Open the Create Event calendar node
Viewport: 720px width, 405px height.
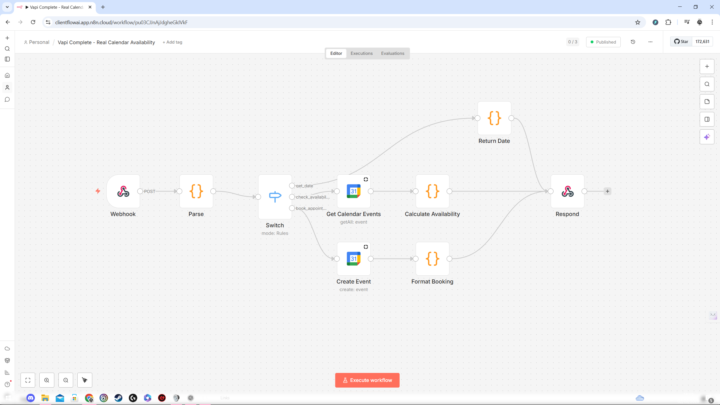(x=354, y=259)
